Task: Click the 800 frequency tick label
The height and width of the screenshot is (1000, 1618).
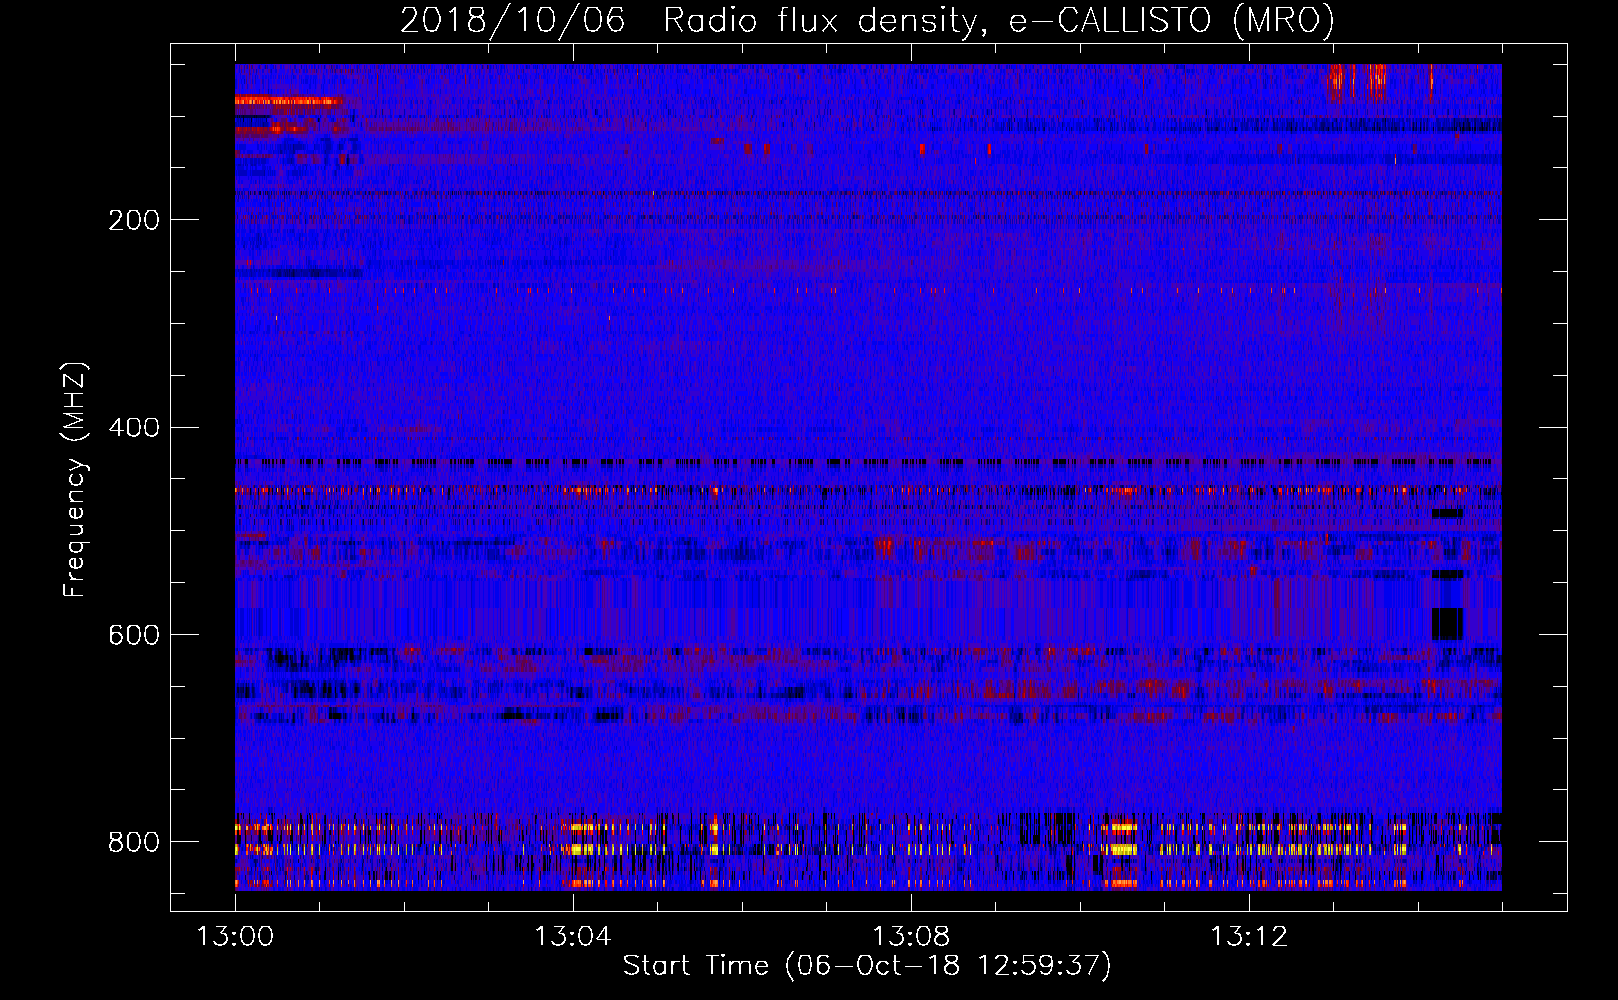Action: [x=134, y=842]
